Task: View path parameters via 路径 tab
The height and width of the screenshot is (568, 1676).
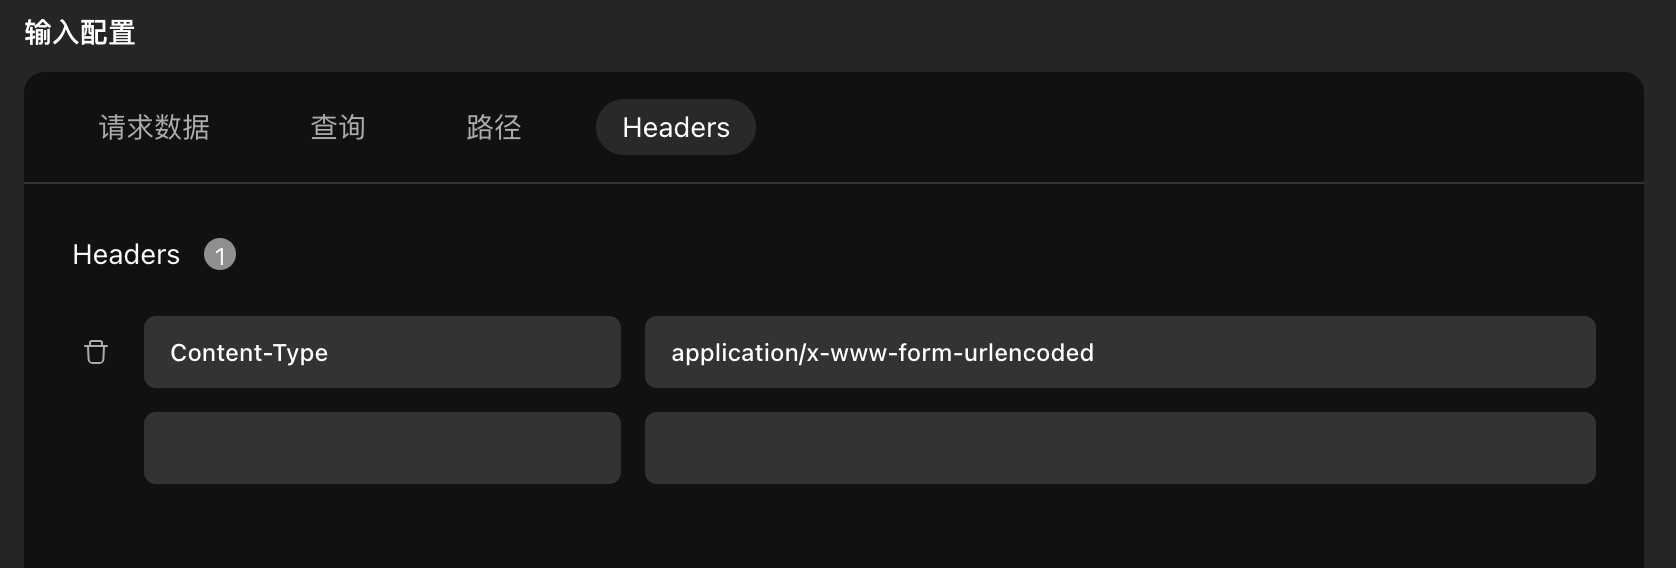Action: (x=494, y=127)
